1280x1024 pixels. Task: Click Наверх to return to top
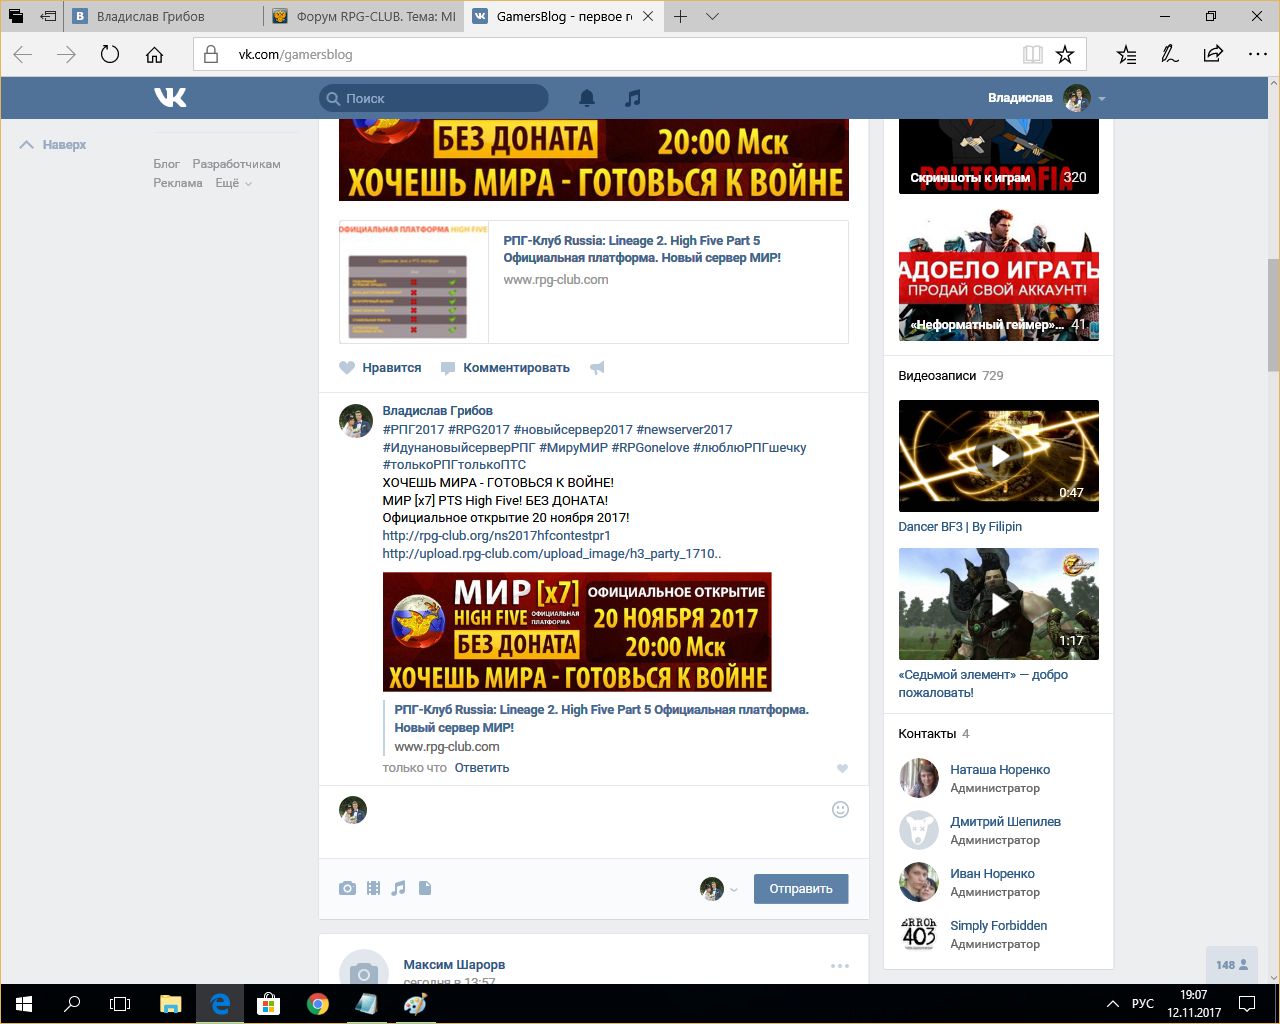(x=53, y=145)
